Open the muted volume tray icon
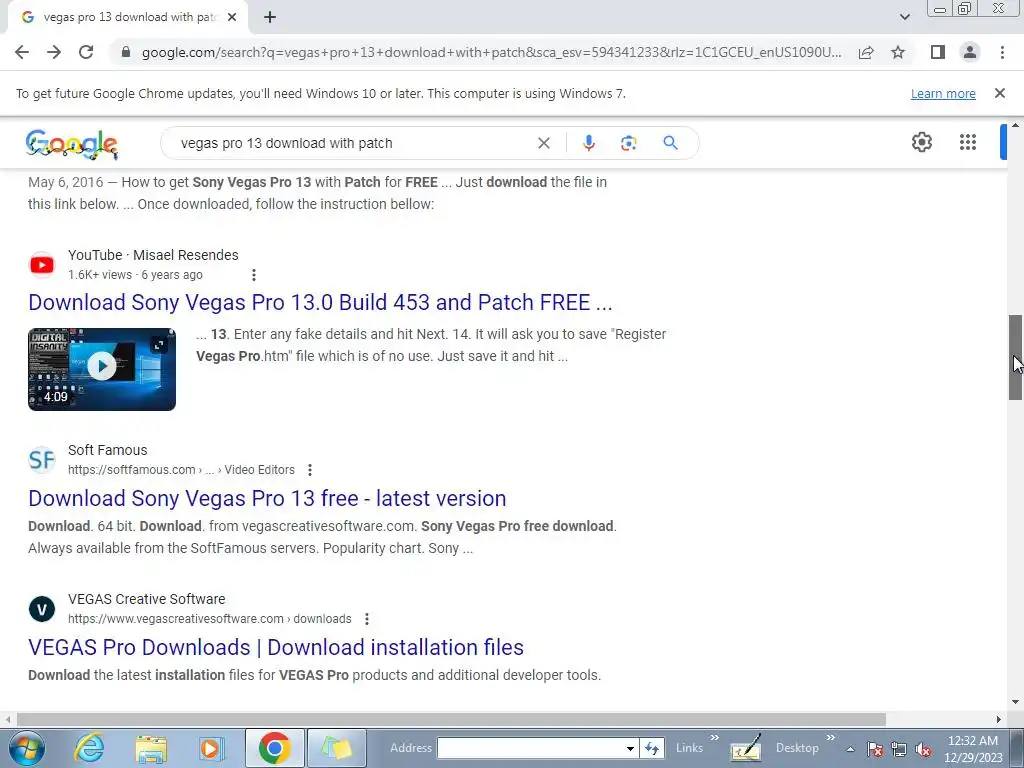 (x=923, y=750)
